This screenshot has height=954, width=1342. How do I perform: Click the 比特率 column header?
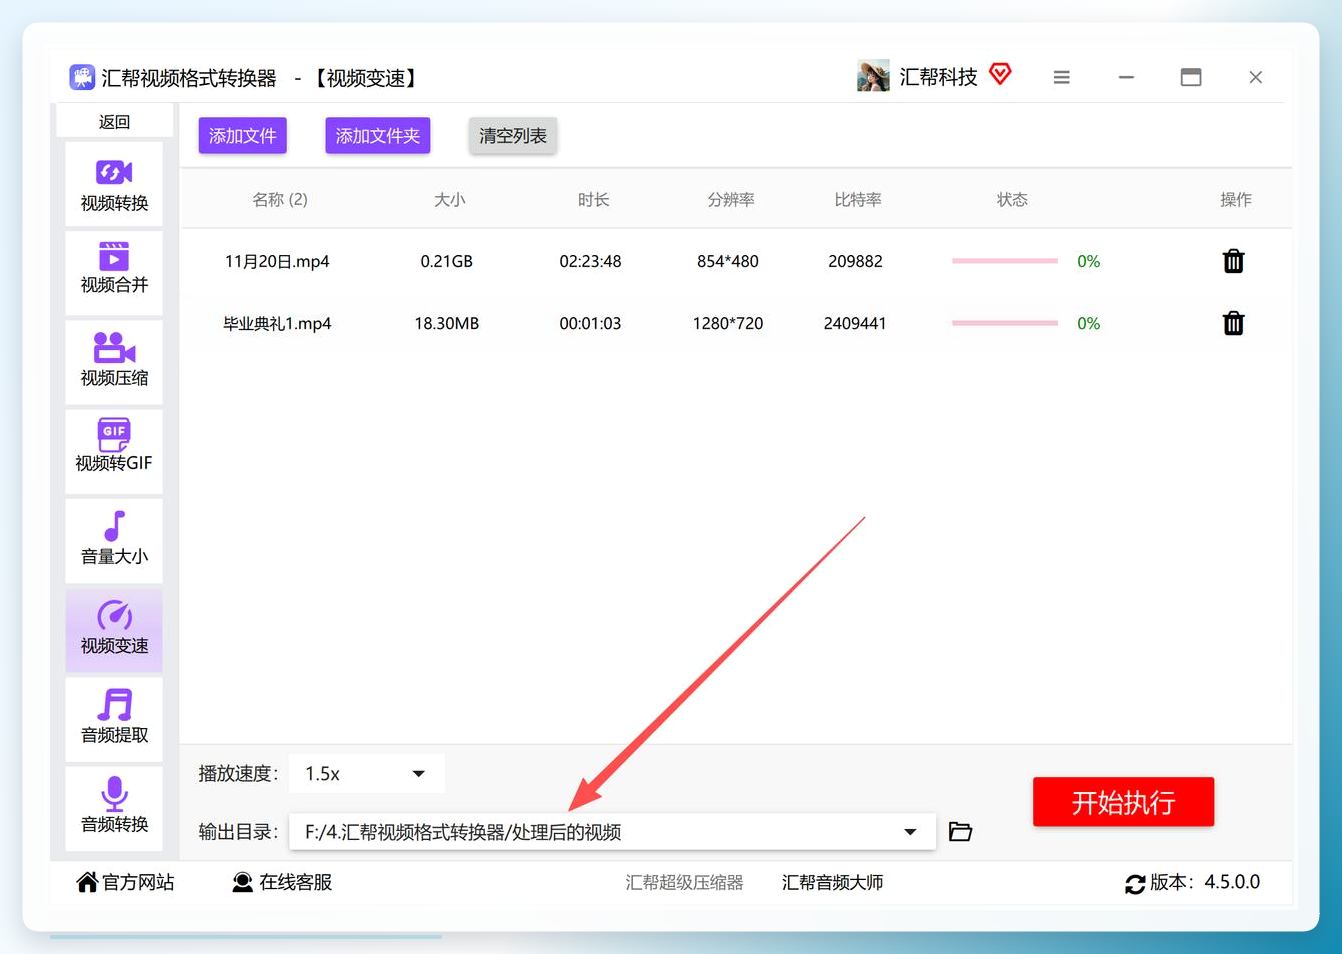pyautogui.click(x=858, y=200)
